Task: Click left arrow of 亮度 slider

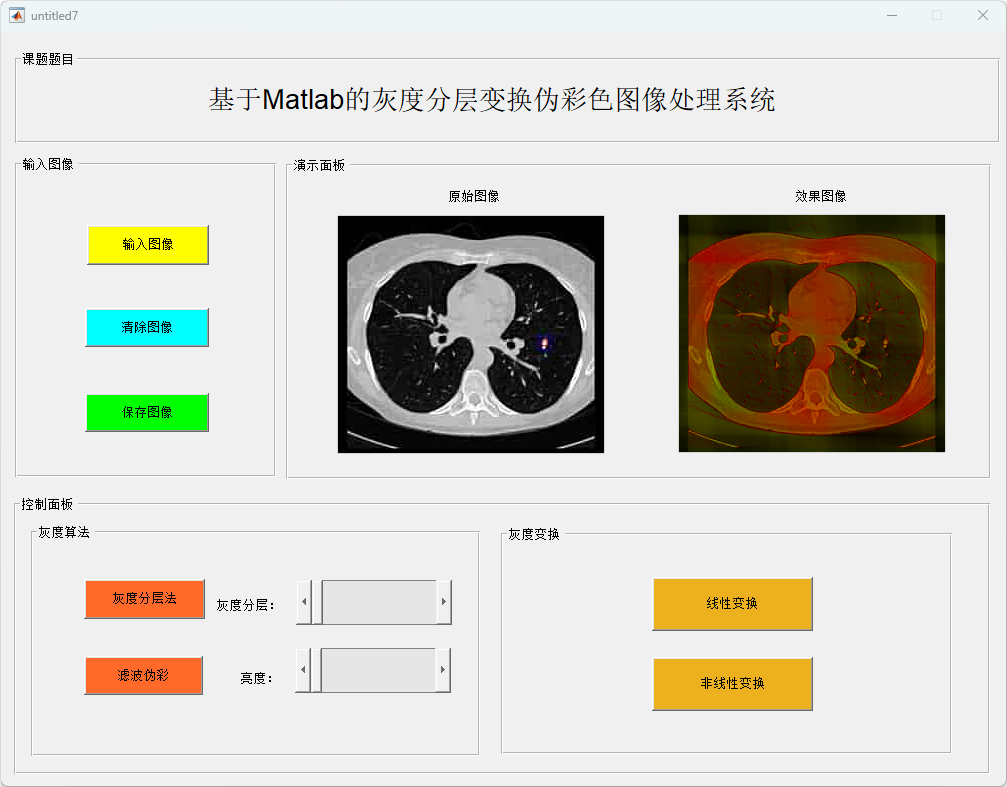Action: [303, 670]
